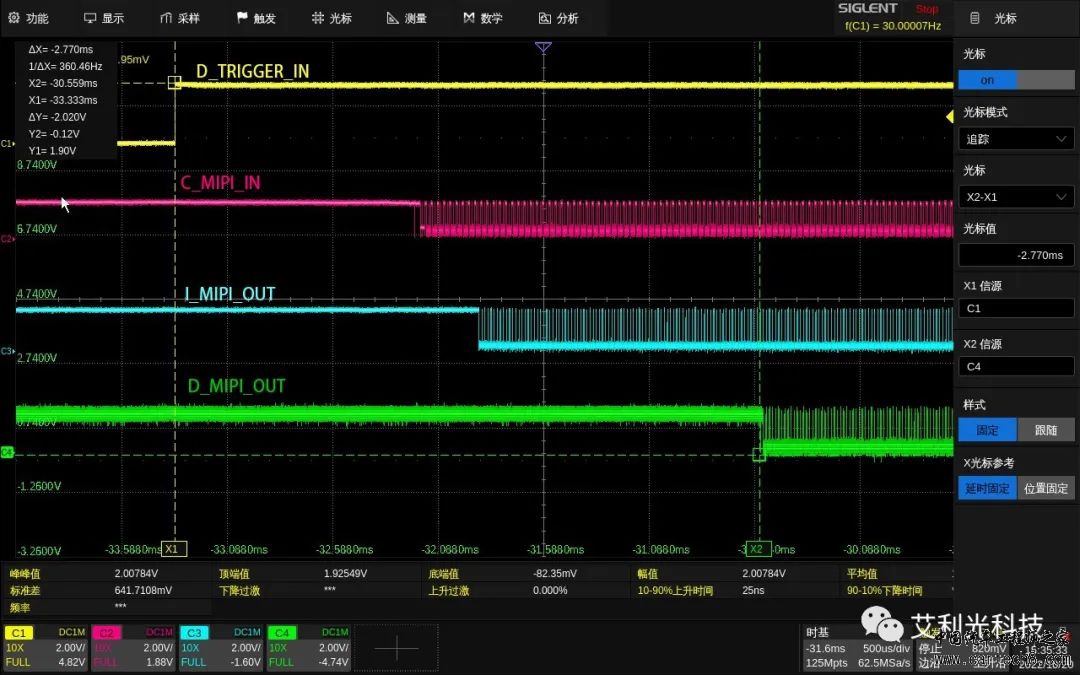Image resolution: width=1080 pixels, height=675 pixels.
Task: Click the 1/ΔX= 360.46Hz readout
Action: [x=65, y=67]
